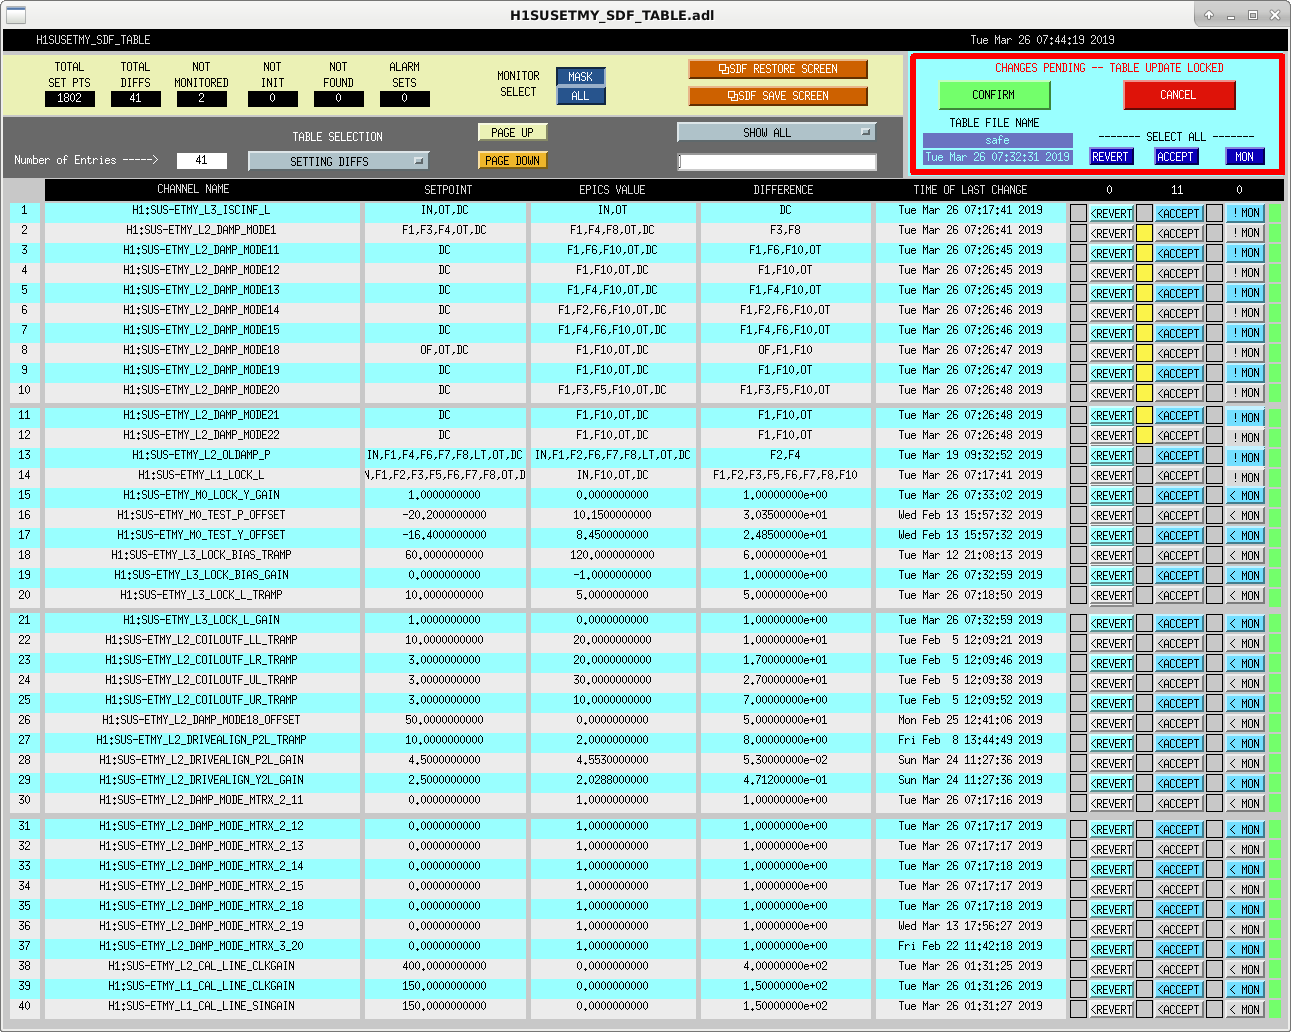Click the MASK monitor select button
This screenshot has width=1291, height=1032.
point(580,77)
